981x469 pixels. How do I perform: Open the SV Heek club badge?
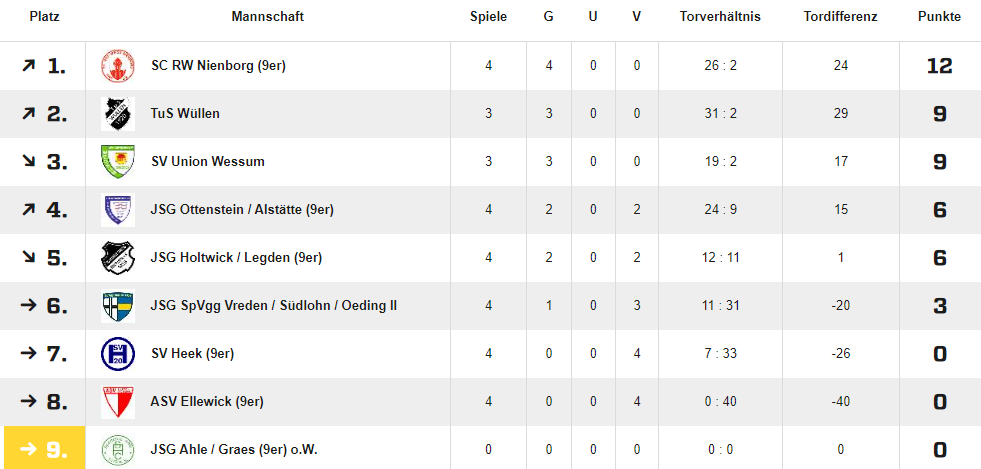coord(118,354)
